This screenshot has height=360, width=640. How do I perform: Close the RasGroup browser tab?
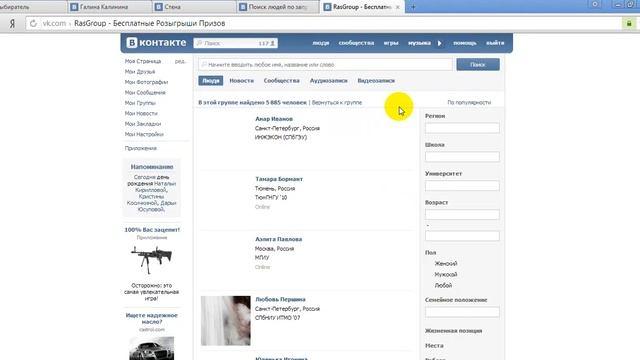pos(398,7)
